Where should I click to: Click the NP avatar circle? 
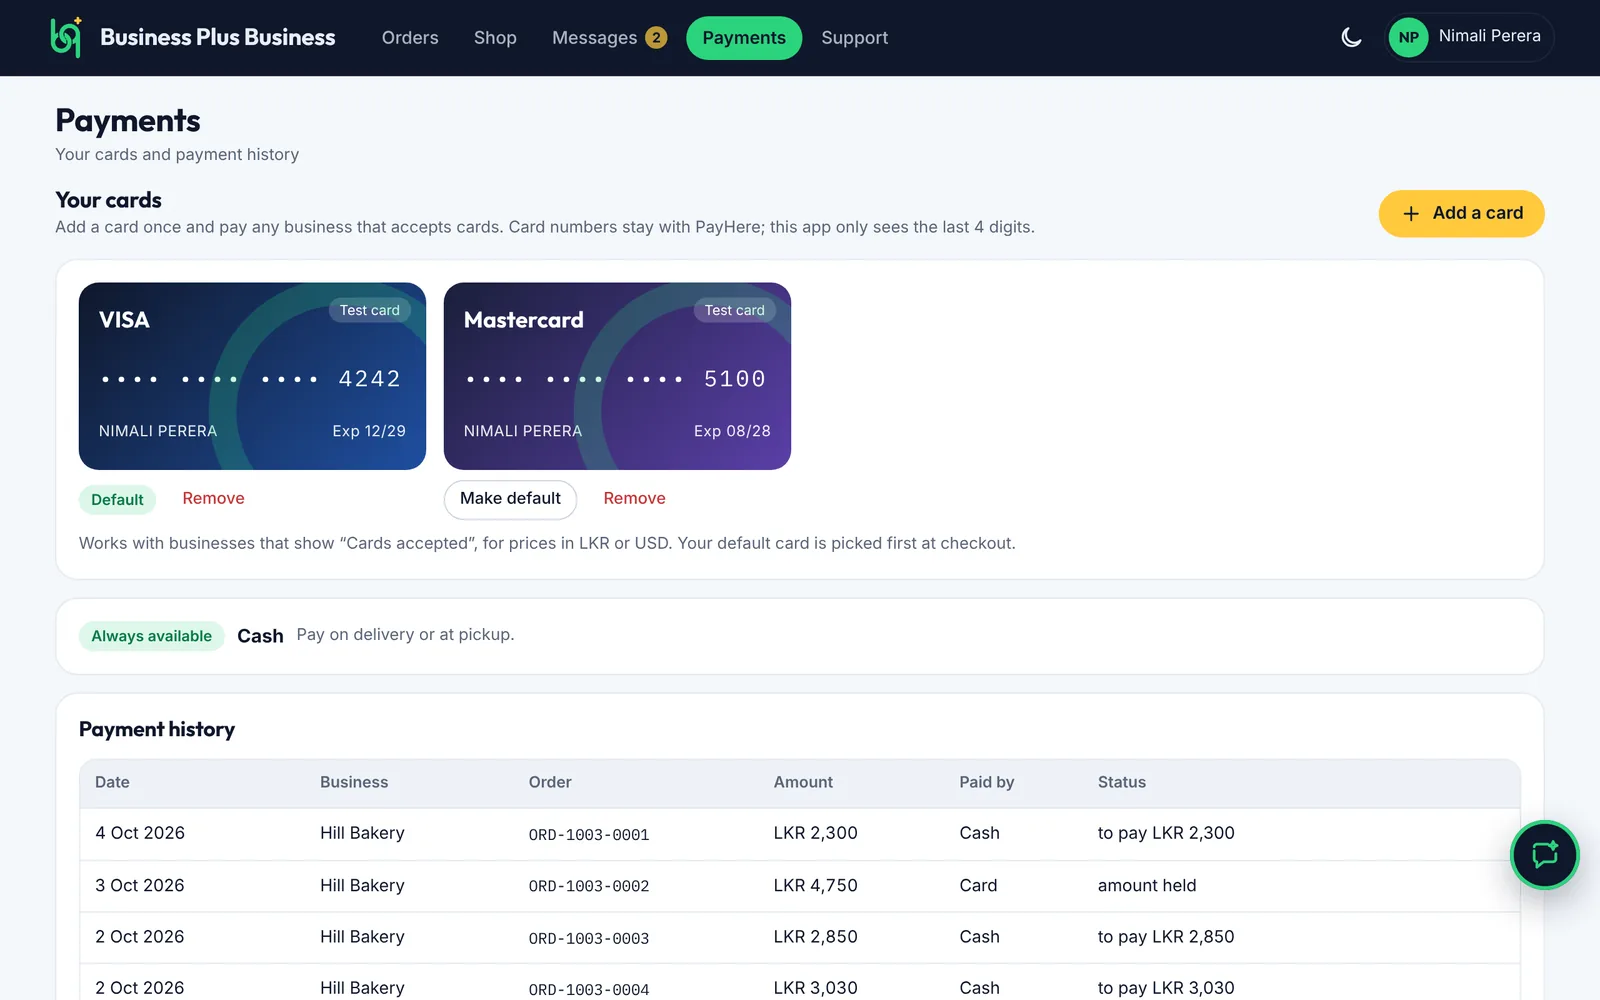[x=1408, y=38]
